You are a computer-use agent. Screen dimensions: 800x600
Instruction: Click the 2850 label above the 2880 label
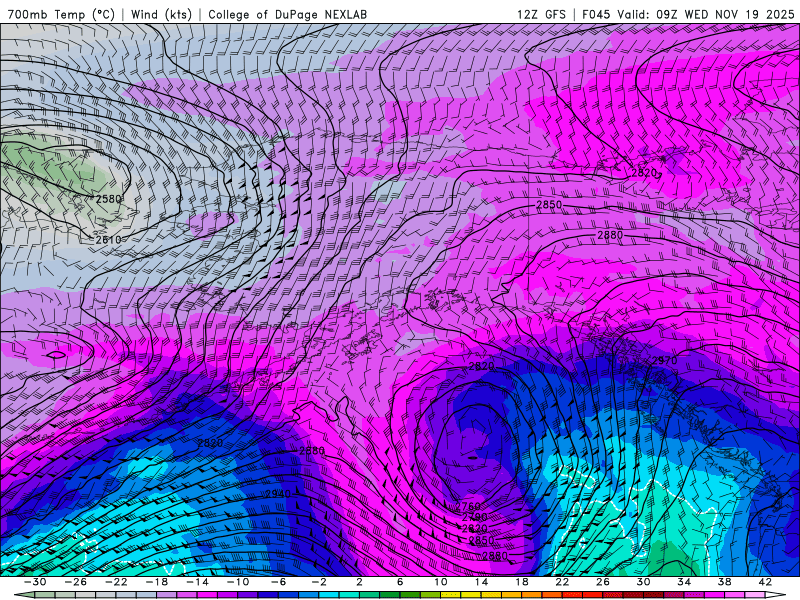tap(549, 205)
